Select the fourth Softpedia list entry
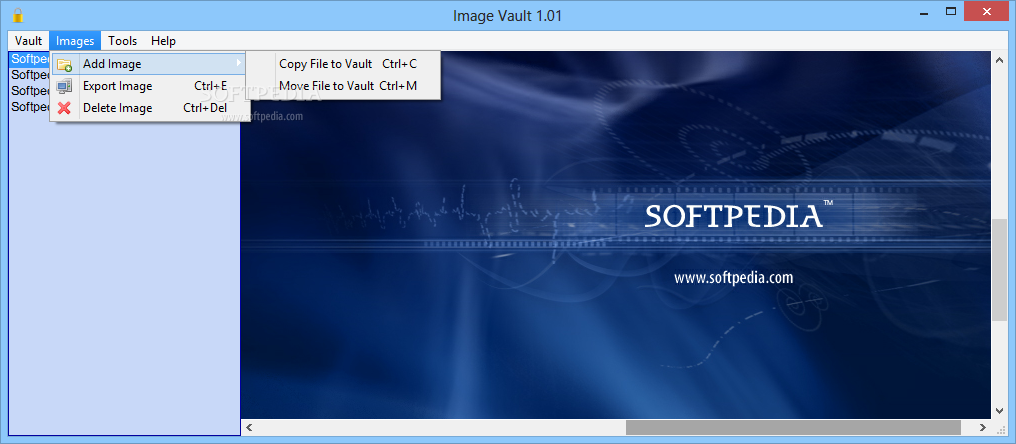 pos(30,106)
